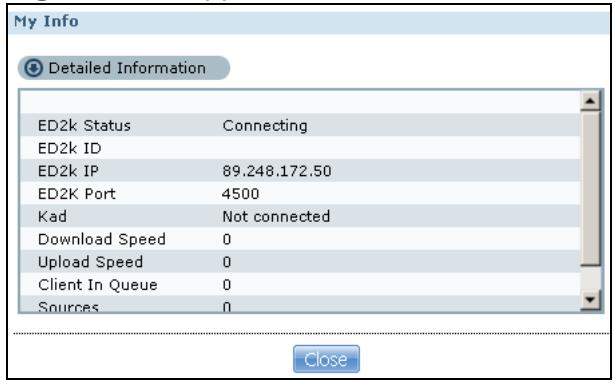Select the 'ED2k IP' label
Screen dimensions: 615x385
click(68, 171)
